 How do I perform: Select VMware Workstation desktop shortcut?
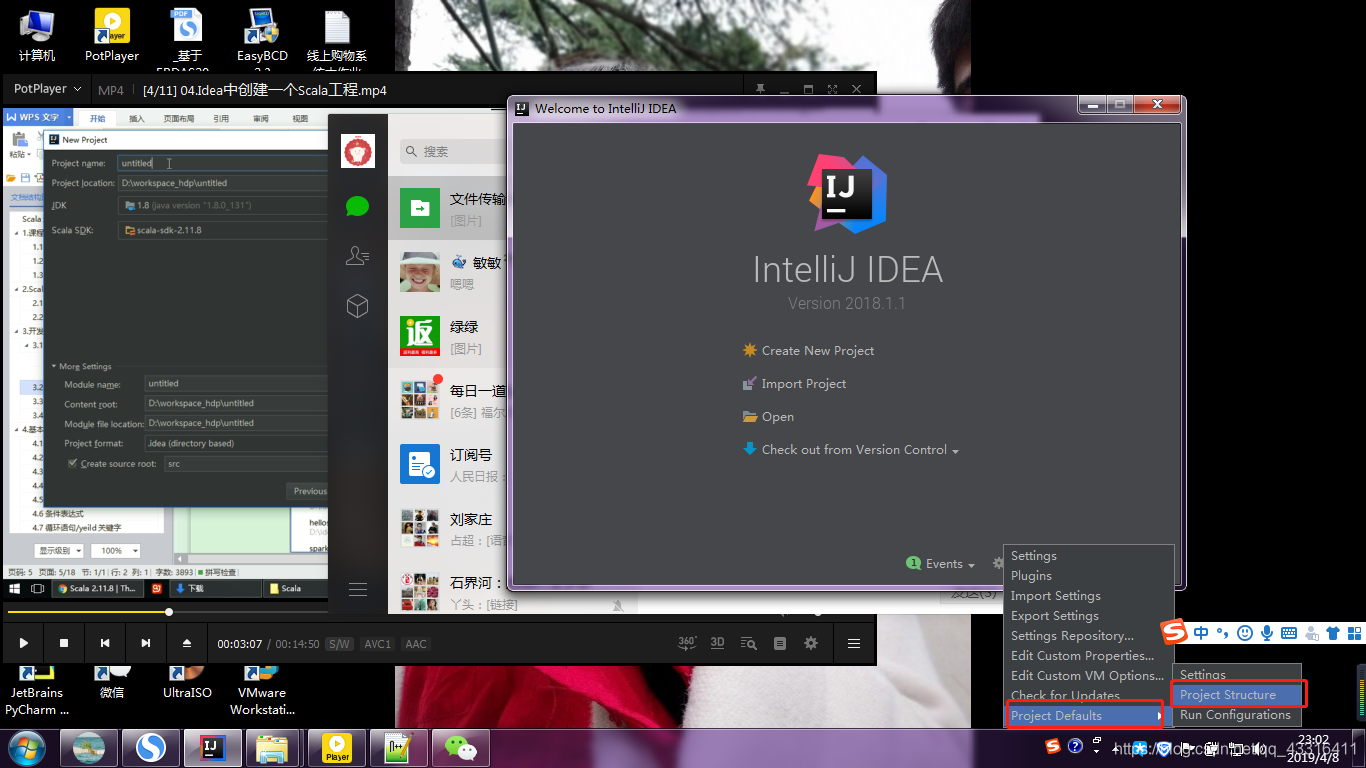[x=262, y=690]
